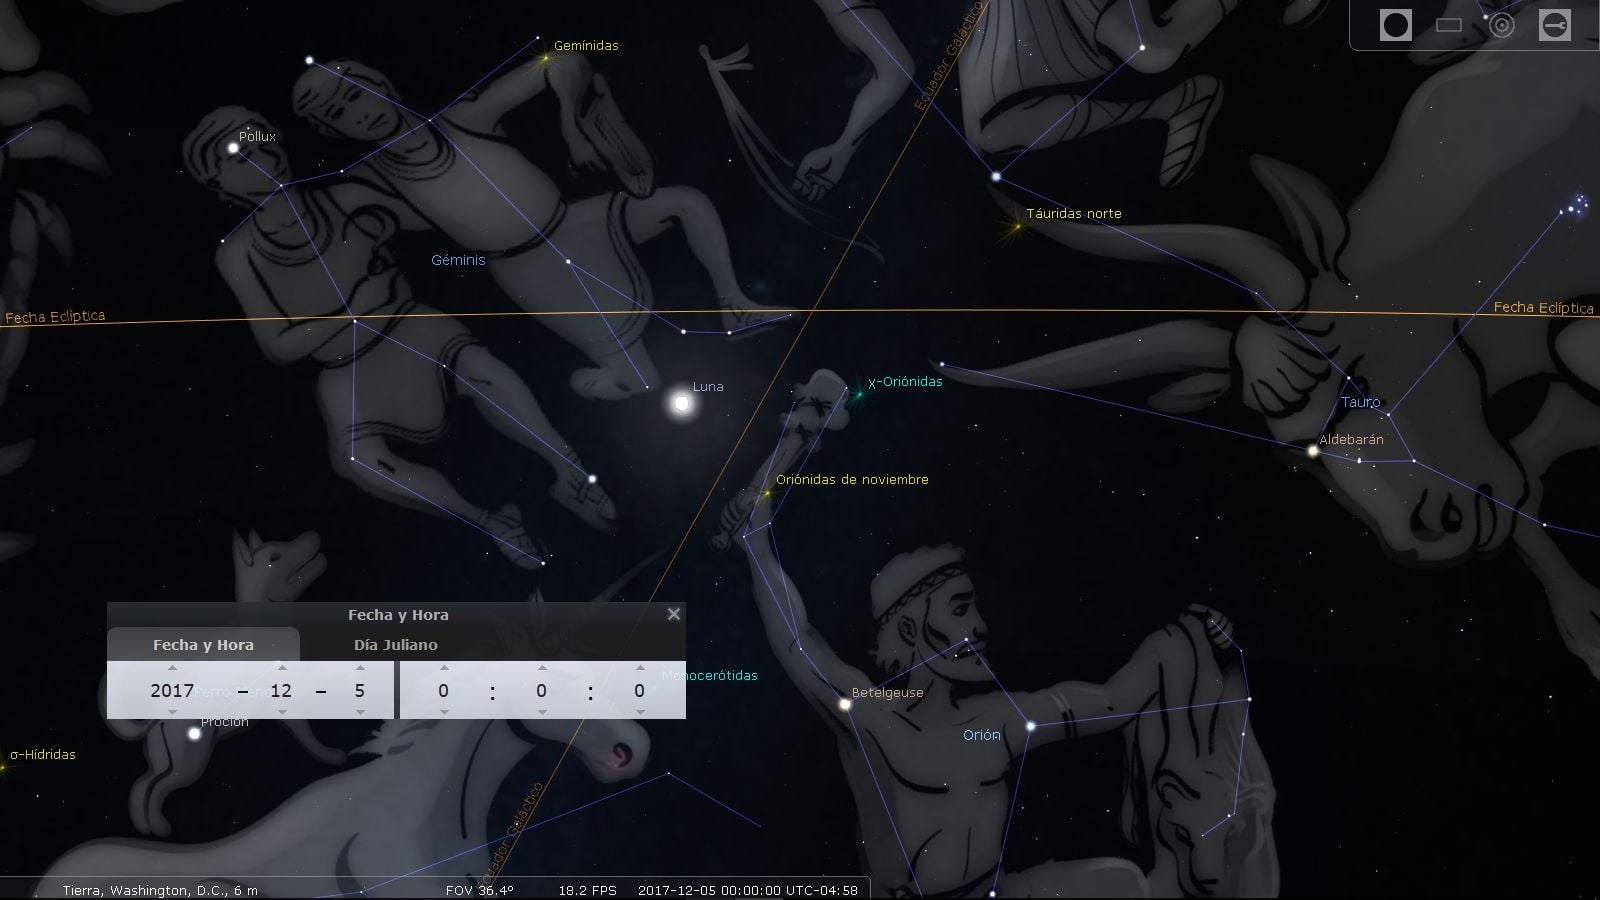Select the Fecha y Hora tab
Viewport: 1600px width, 900px height.
[x=203, y=645]
